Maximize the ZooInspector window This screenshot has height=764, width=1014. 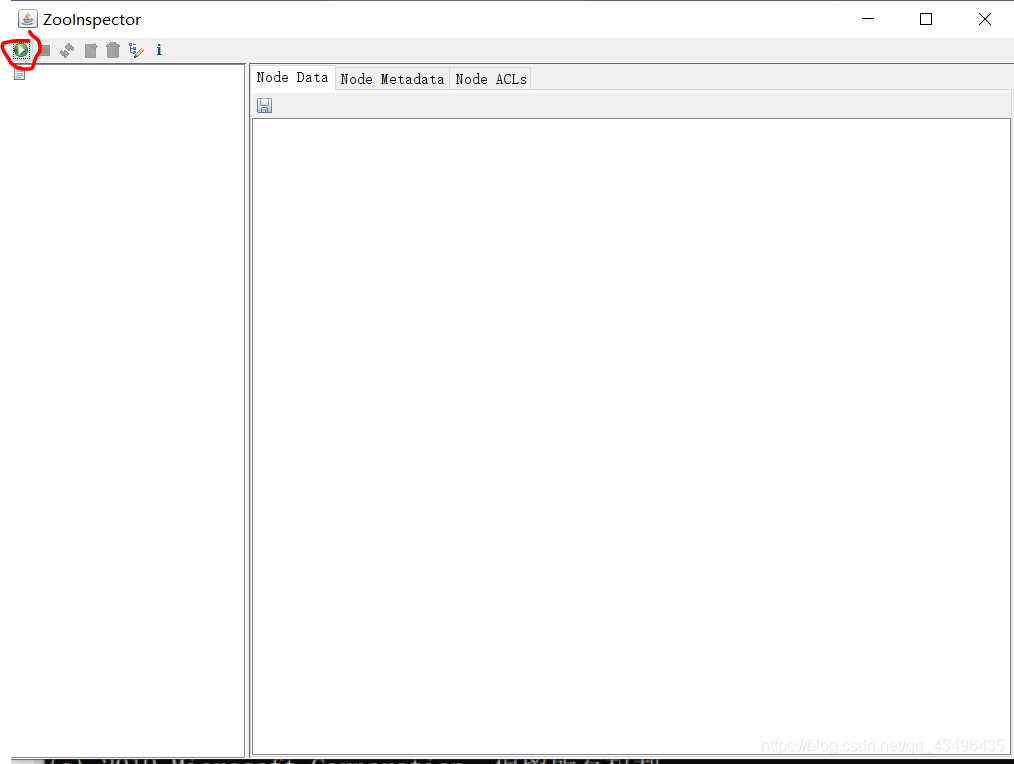click(926, 19)
